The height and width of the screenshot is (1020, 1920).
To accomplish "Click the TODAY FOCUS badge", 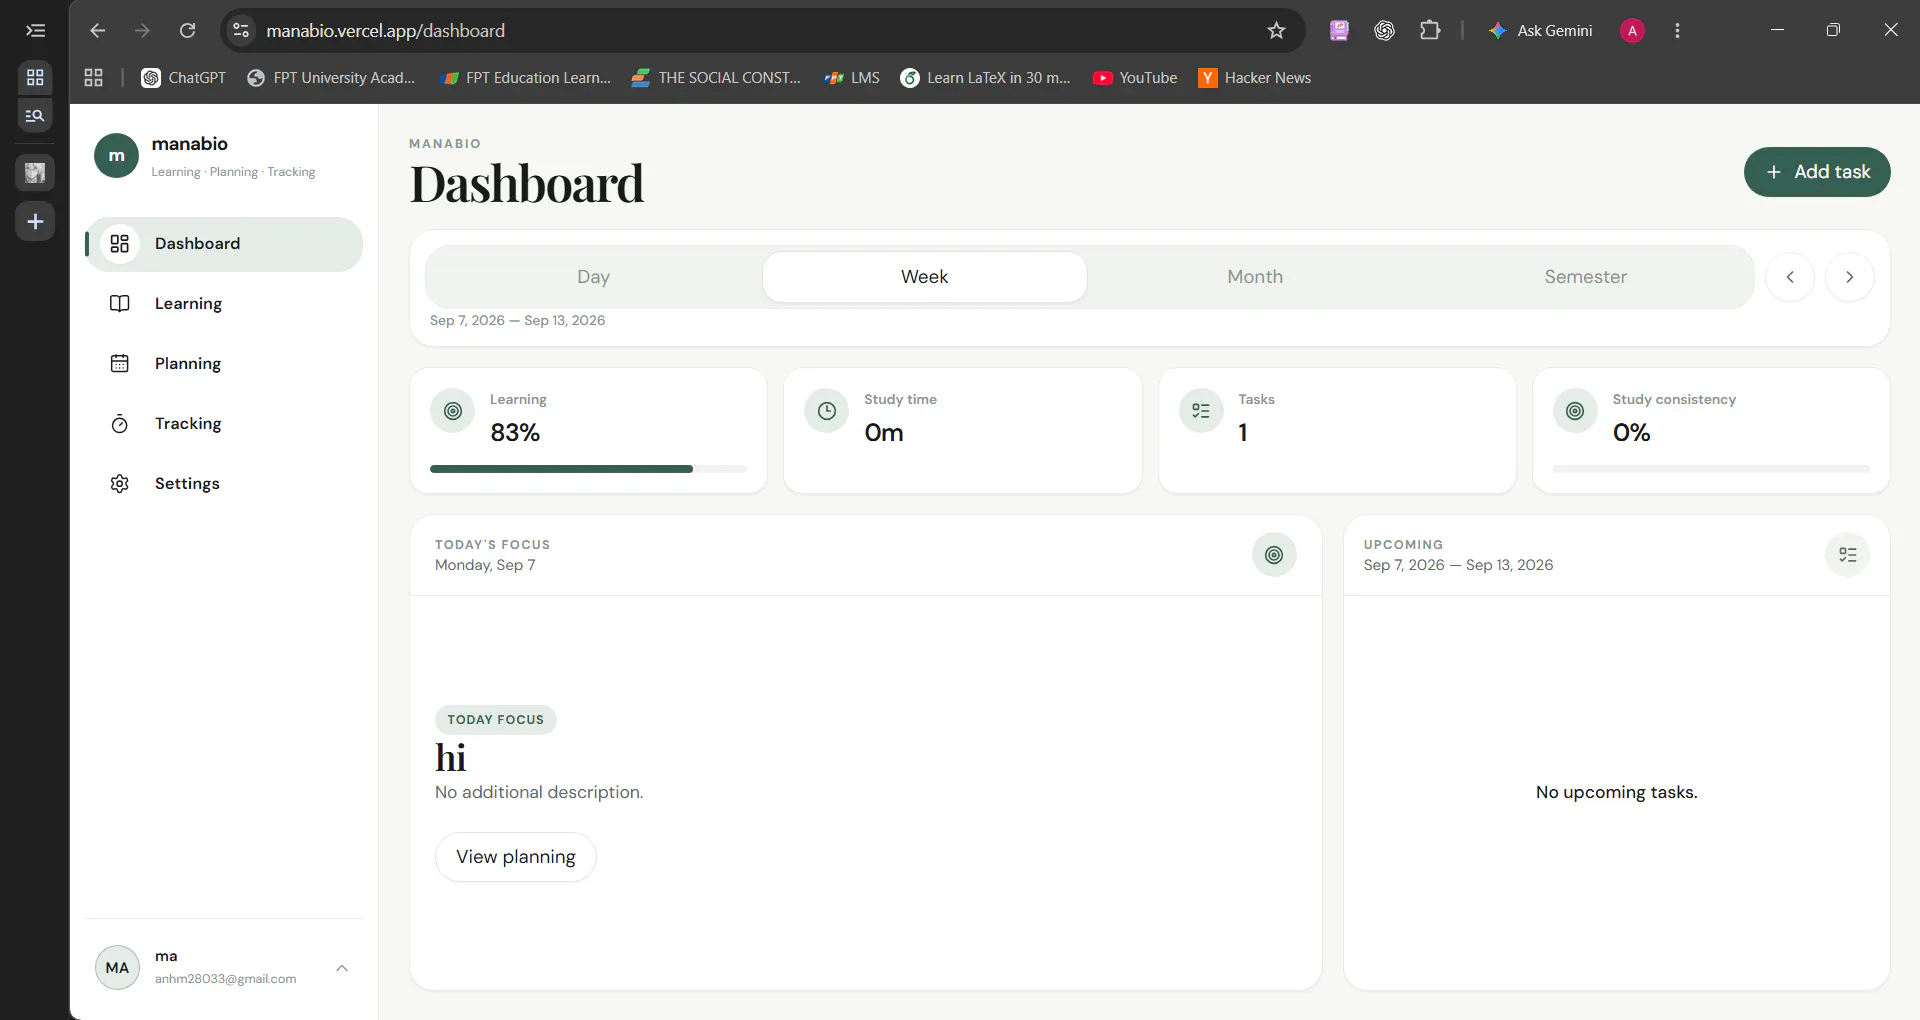I will (496, 720).
